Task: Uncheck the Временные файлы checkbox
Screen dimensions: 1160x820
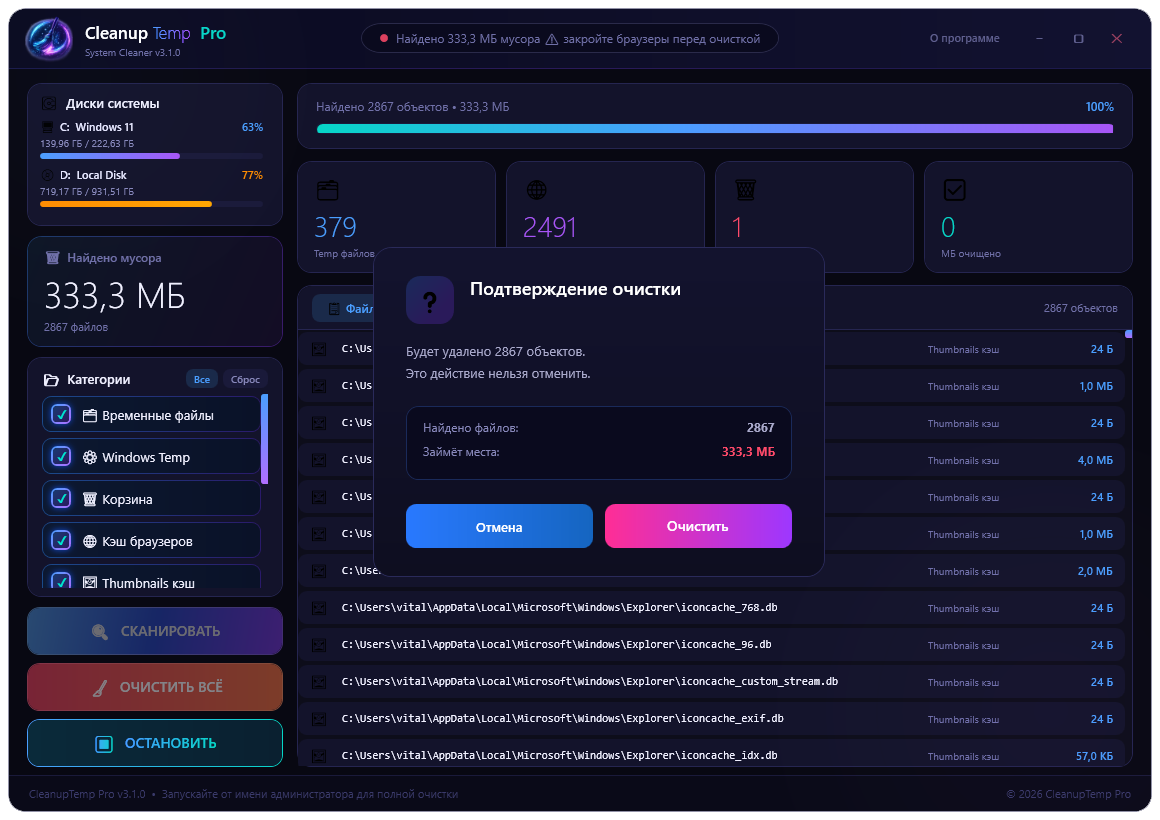Action: pos(61,414)
